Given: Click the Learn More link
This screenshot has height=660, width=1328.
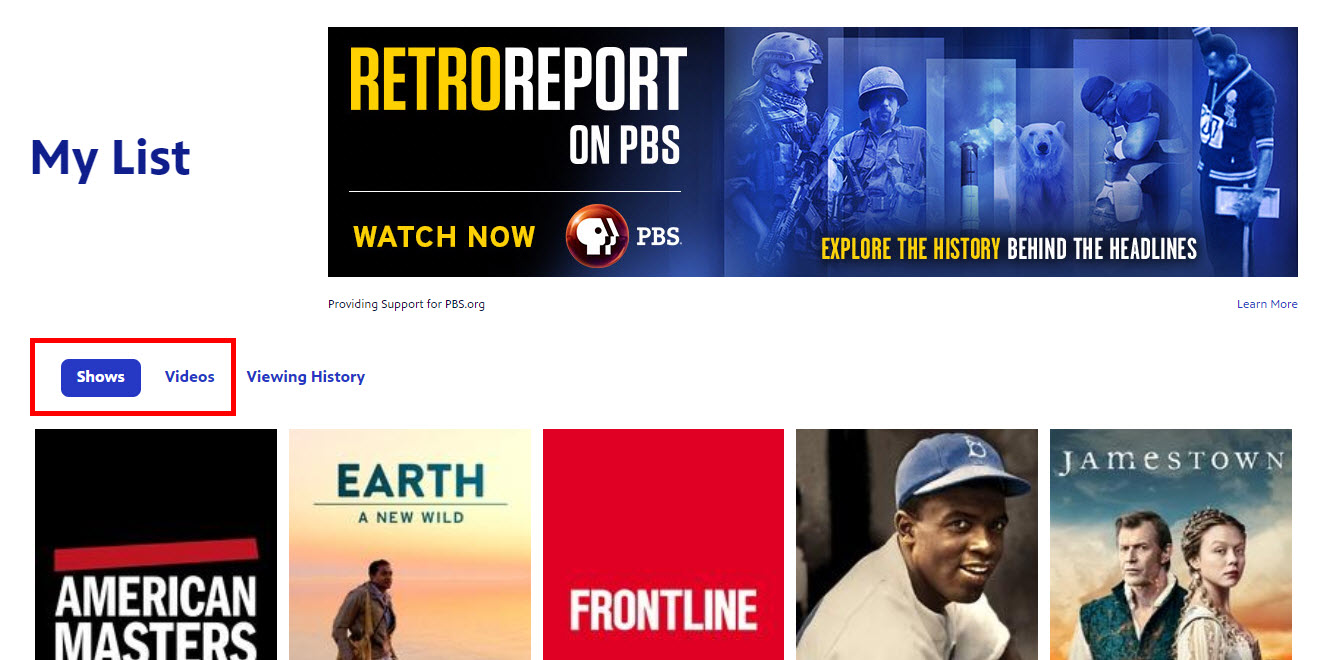Looking at the screenshot, I should click(x=1267, y=304).
